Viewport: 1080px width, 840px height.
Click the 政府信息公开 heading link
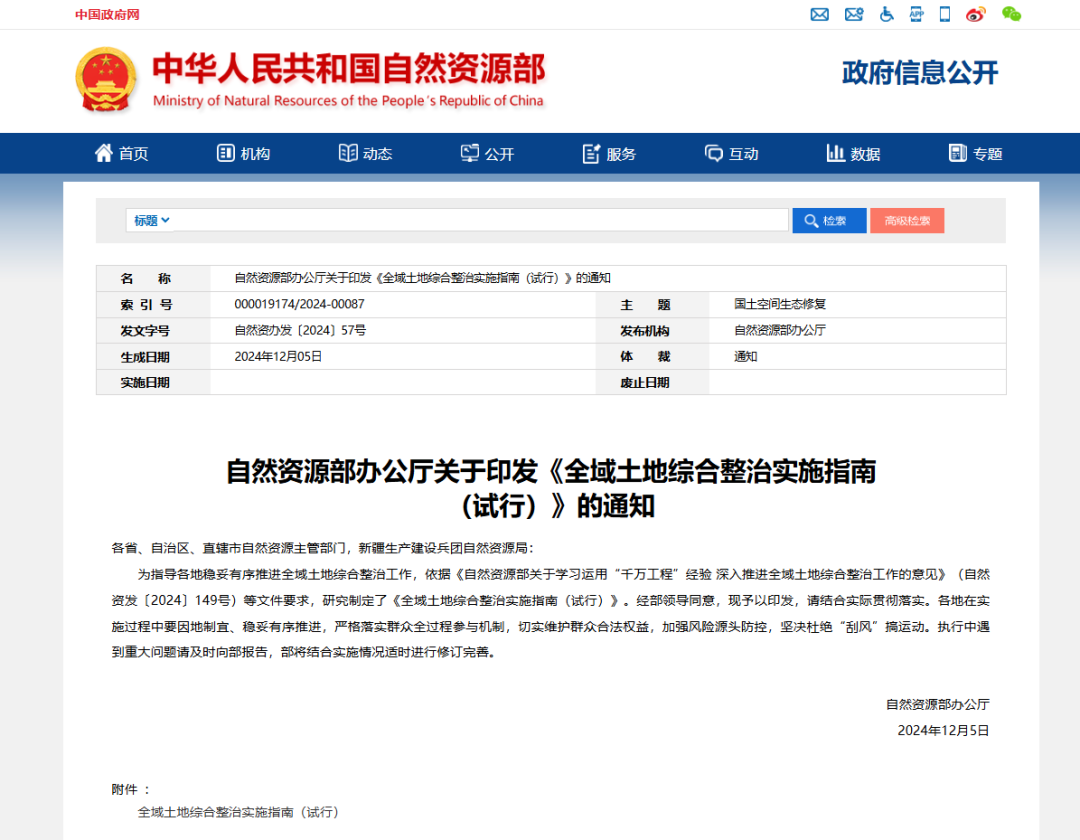point(920,72)
